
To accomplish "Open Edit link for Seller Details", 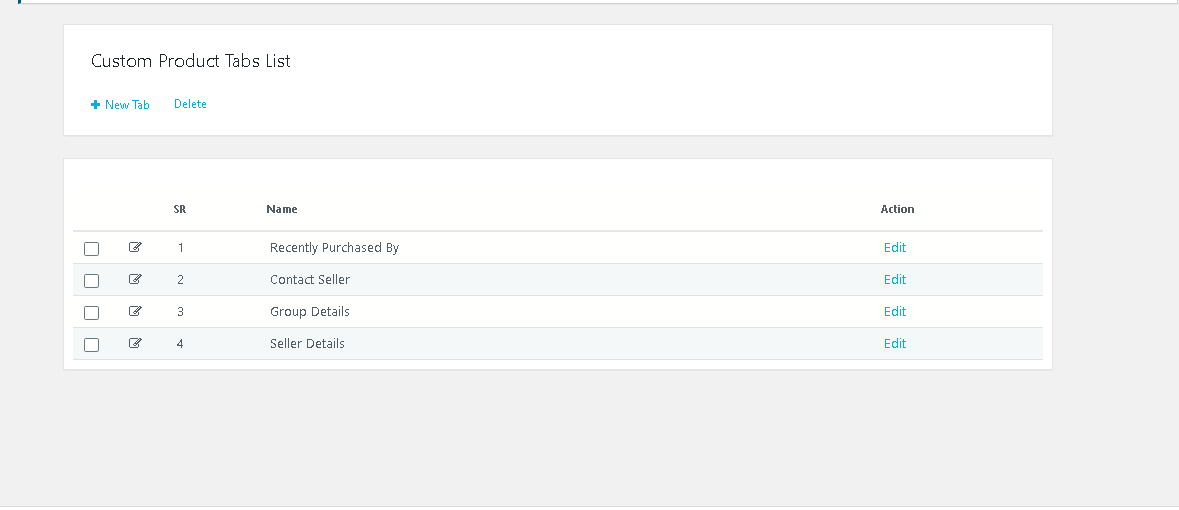I will (895, 344).
